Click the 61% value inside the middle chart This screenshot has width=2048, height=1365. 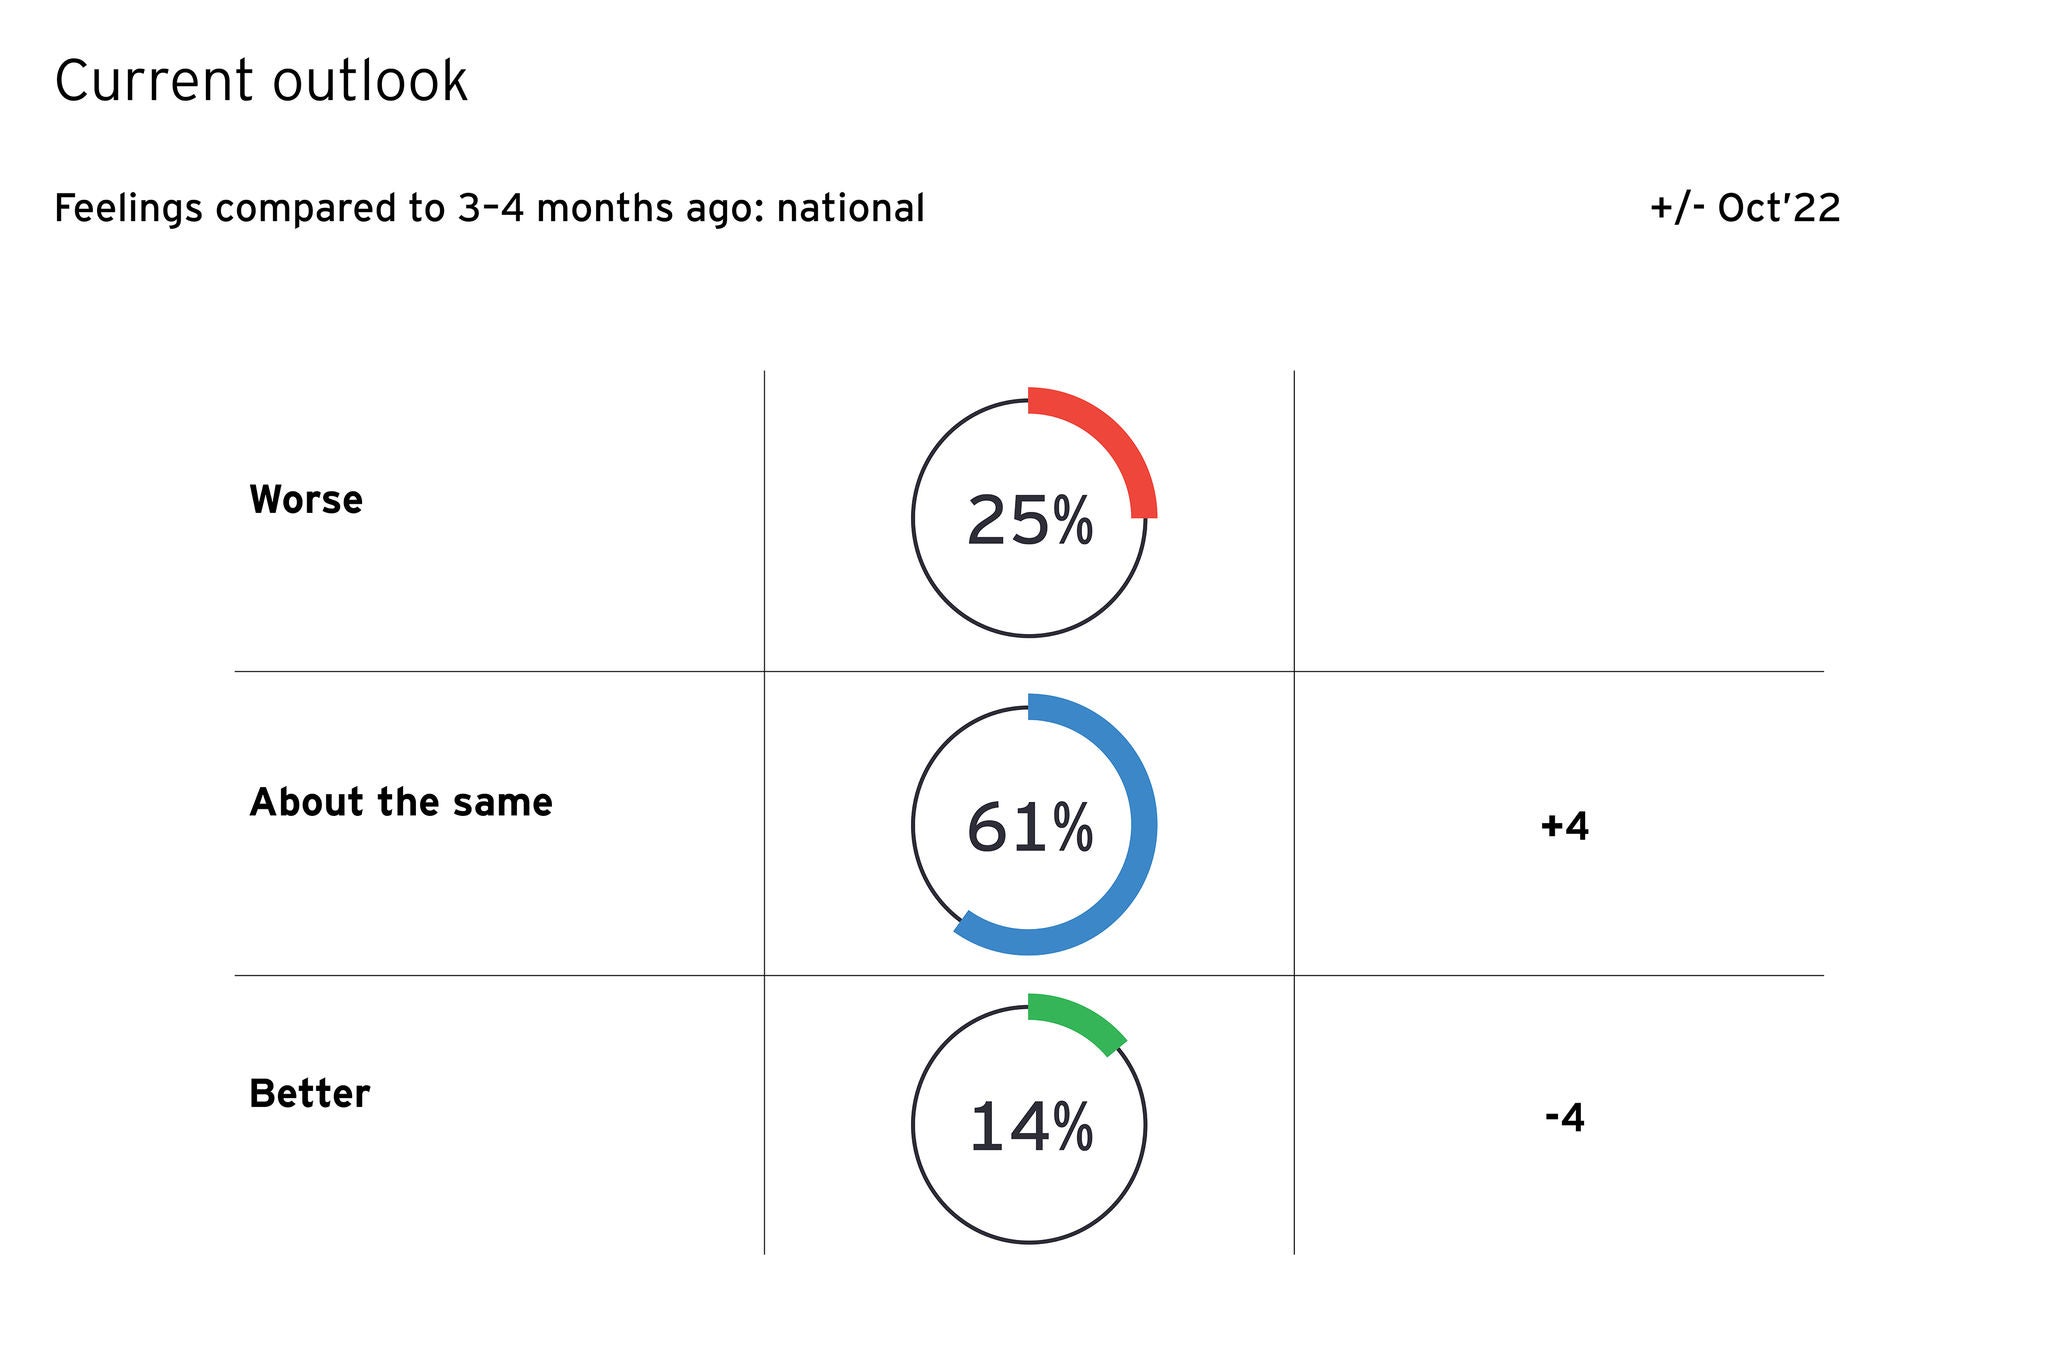(x=1029, y=829)
